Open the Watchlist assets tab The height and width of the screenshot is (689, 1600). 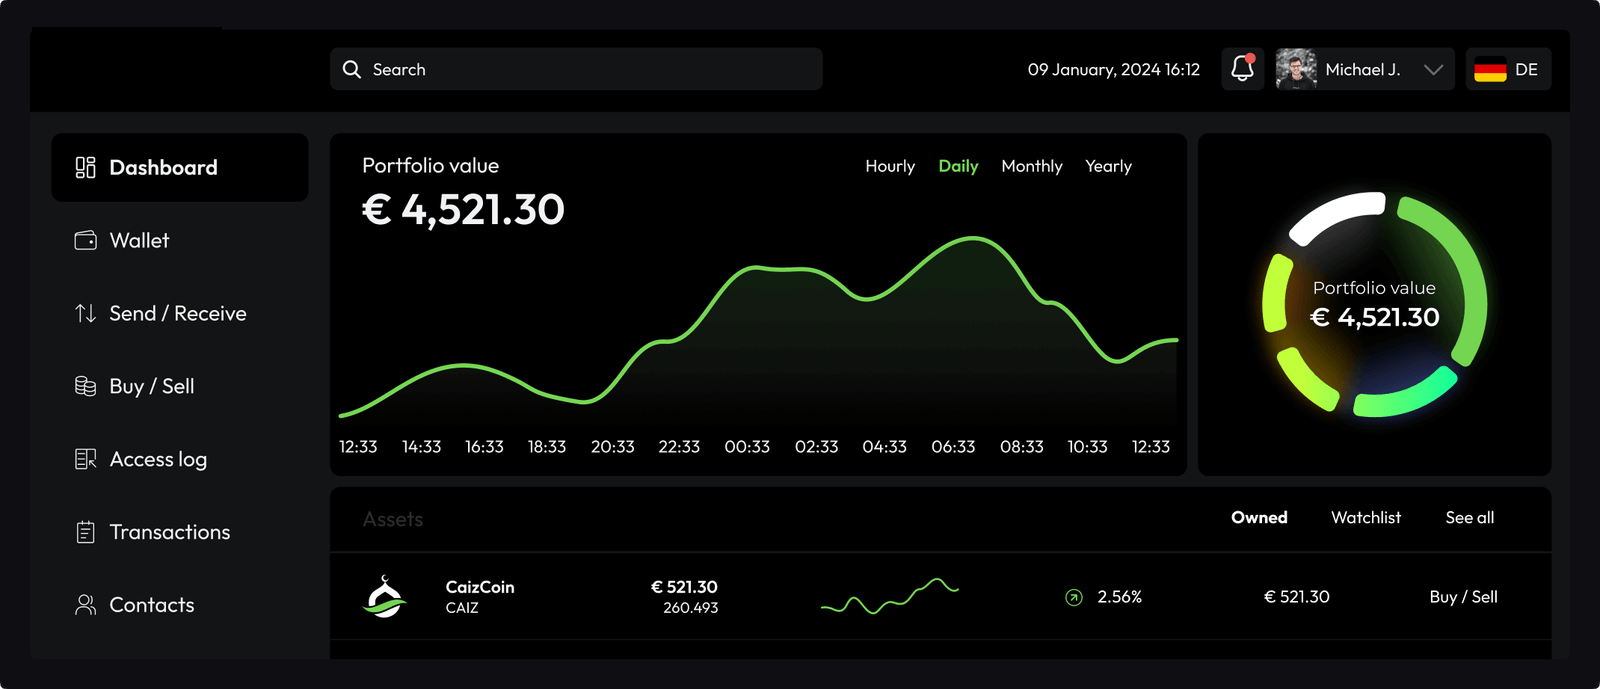1365,517
